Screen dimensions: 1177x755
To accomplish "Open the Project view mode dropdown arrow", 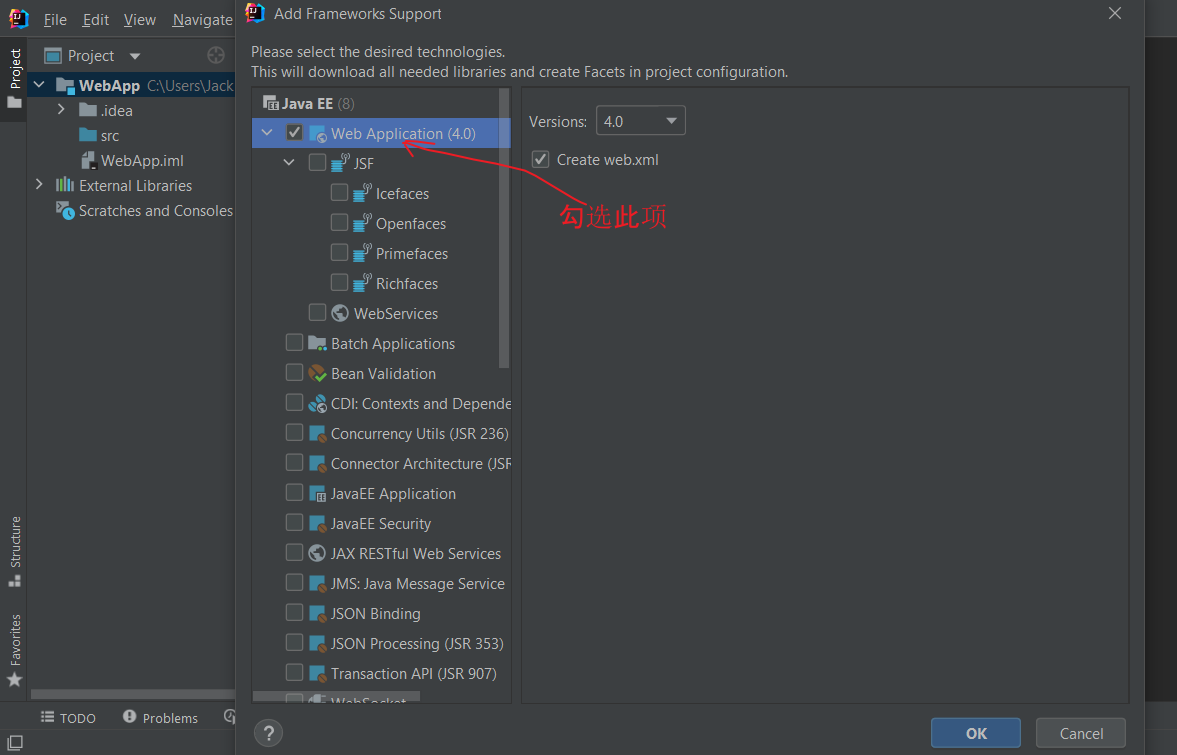I will tap(134, 56).
